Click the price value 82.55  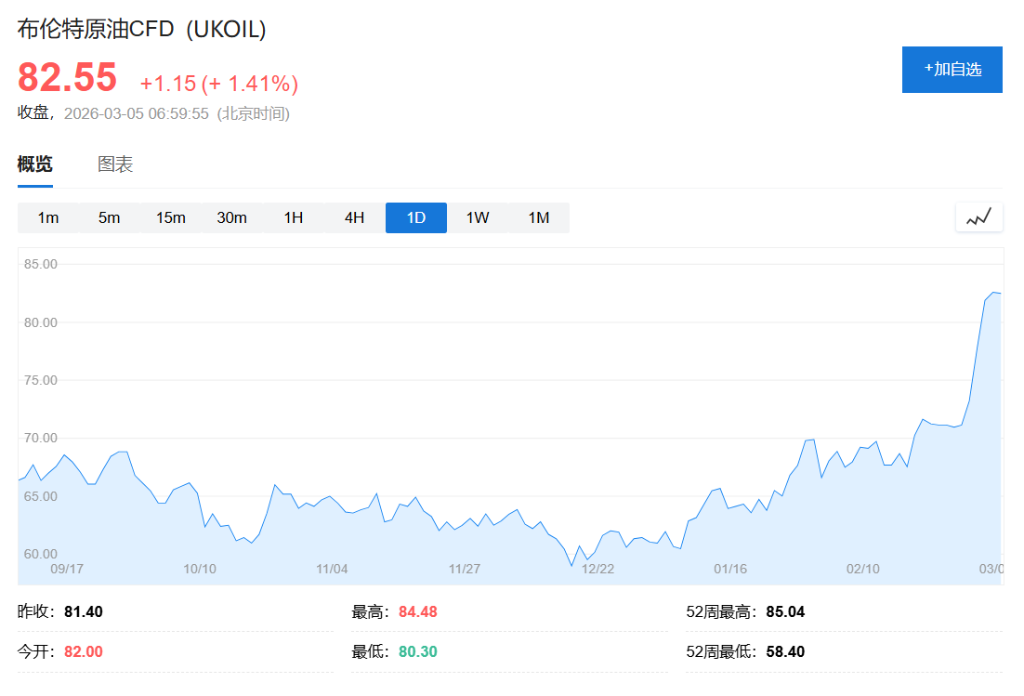point(65,76)
